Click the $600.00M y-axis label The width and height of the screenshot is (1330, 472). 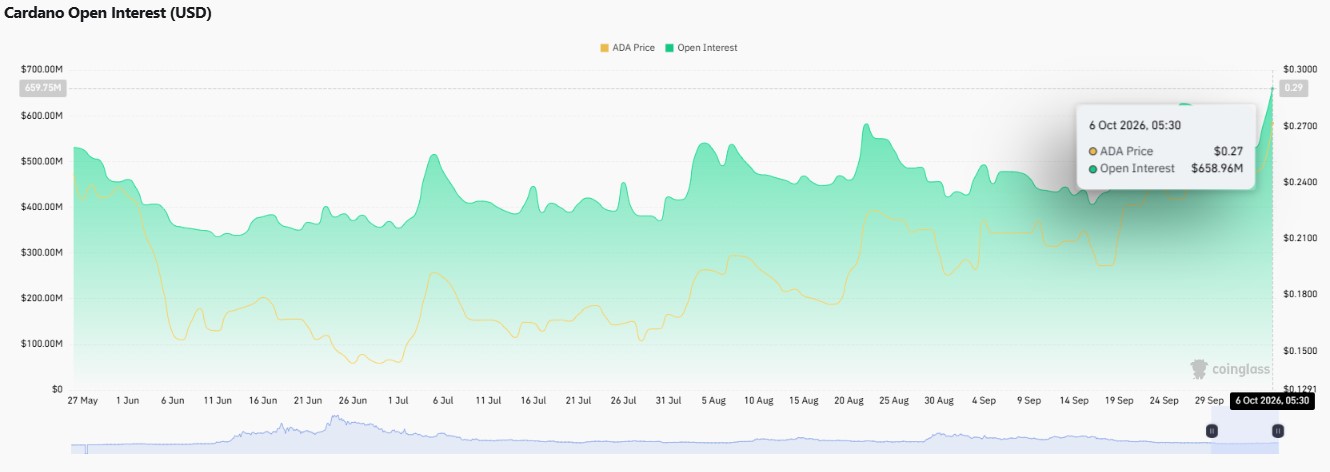[42, 116]
